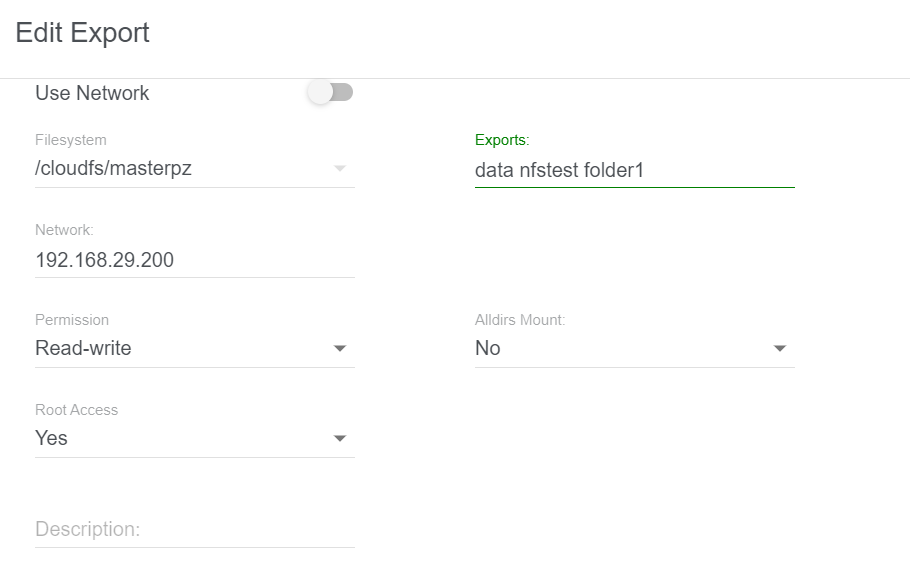This screenshot has width=910, height=568.
Task: Click the Alldirs Mount field label
Action: pyautogui.click(x=520, y=320)
